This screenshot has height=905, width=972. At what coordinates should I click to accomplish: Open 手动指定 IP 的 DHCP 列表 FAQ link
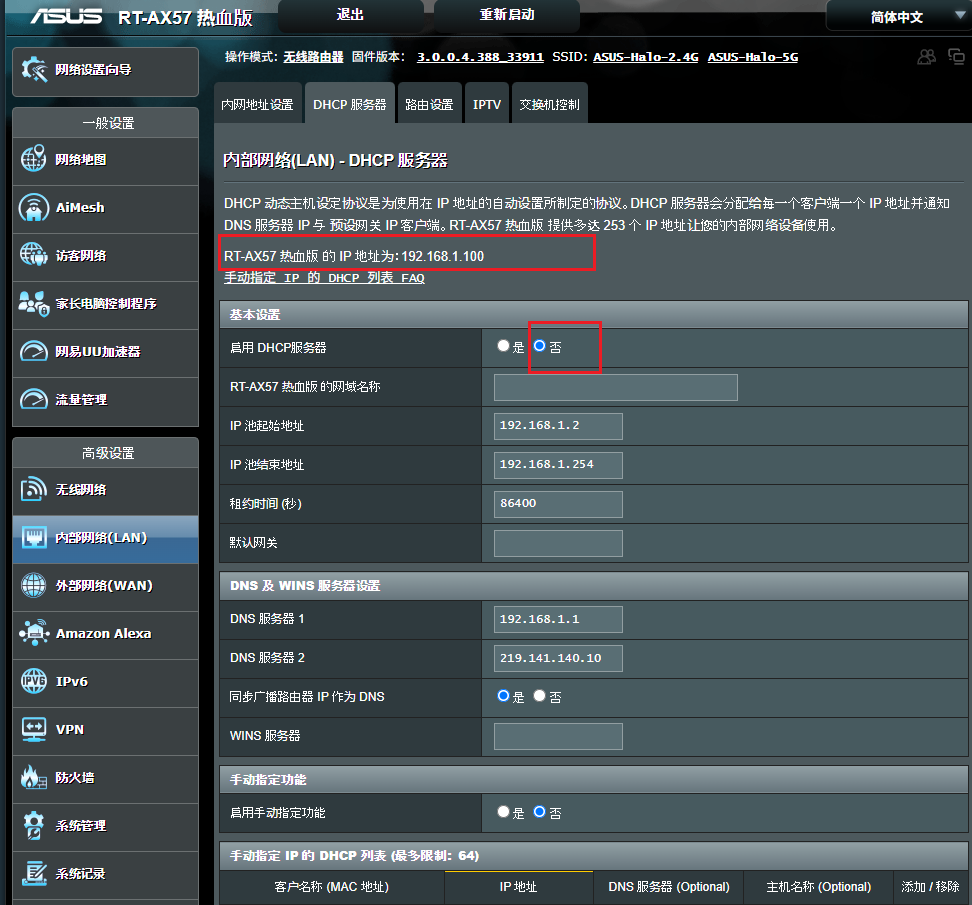click(x=324, y=278)
